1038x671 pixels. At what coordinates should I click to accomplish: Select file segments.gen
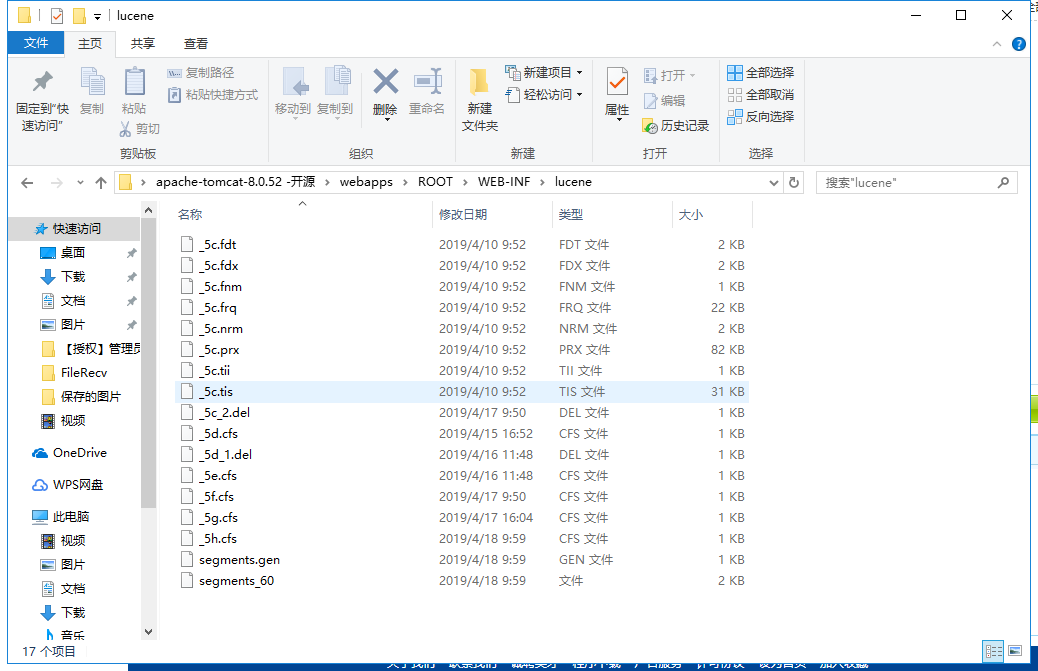[x=462, y=560]
